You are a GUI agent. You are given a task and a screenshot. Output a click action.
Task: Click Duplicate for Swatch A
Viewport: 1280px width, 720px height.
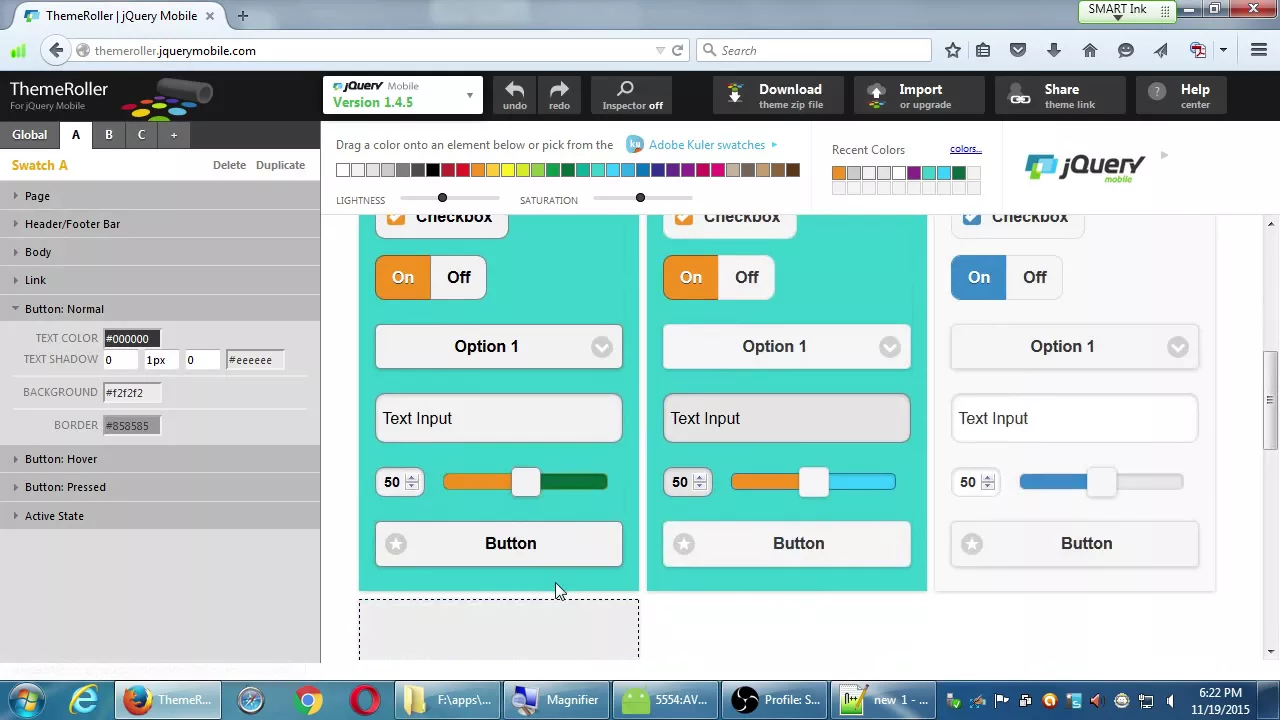[280, 165]
